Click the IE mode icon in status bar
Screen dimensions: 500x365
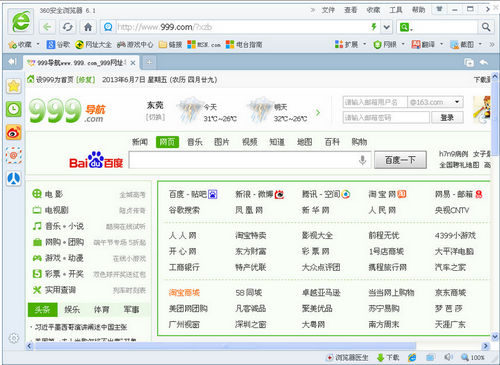pyautogui.click(x=412, y=358)
